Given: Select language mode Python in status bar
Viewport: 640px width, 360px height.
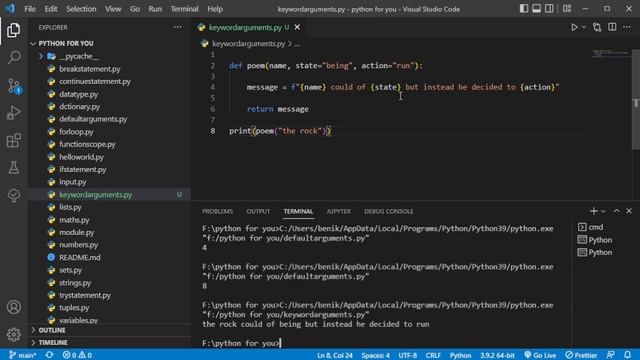Looking at the screenshot, I should [x=460, y=355].
